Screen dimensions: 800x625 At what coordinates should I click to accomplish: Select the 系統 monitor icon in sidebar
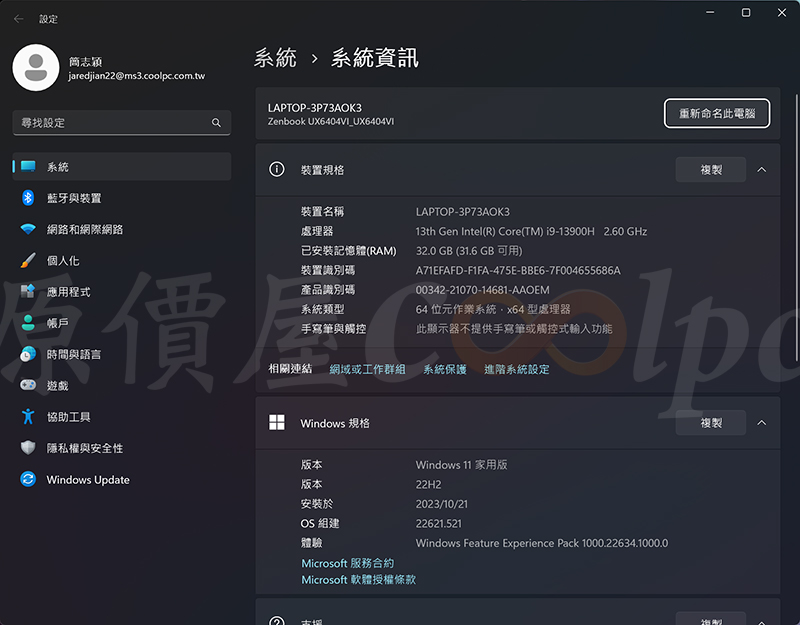pos(28,166)
